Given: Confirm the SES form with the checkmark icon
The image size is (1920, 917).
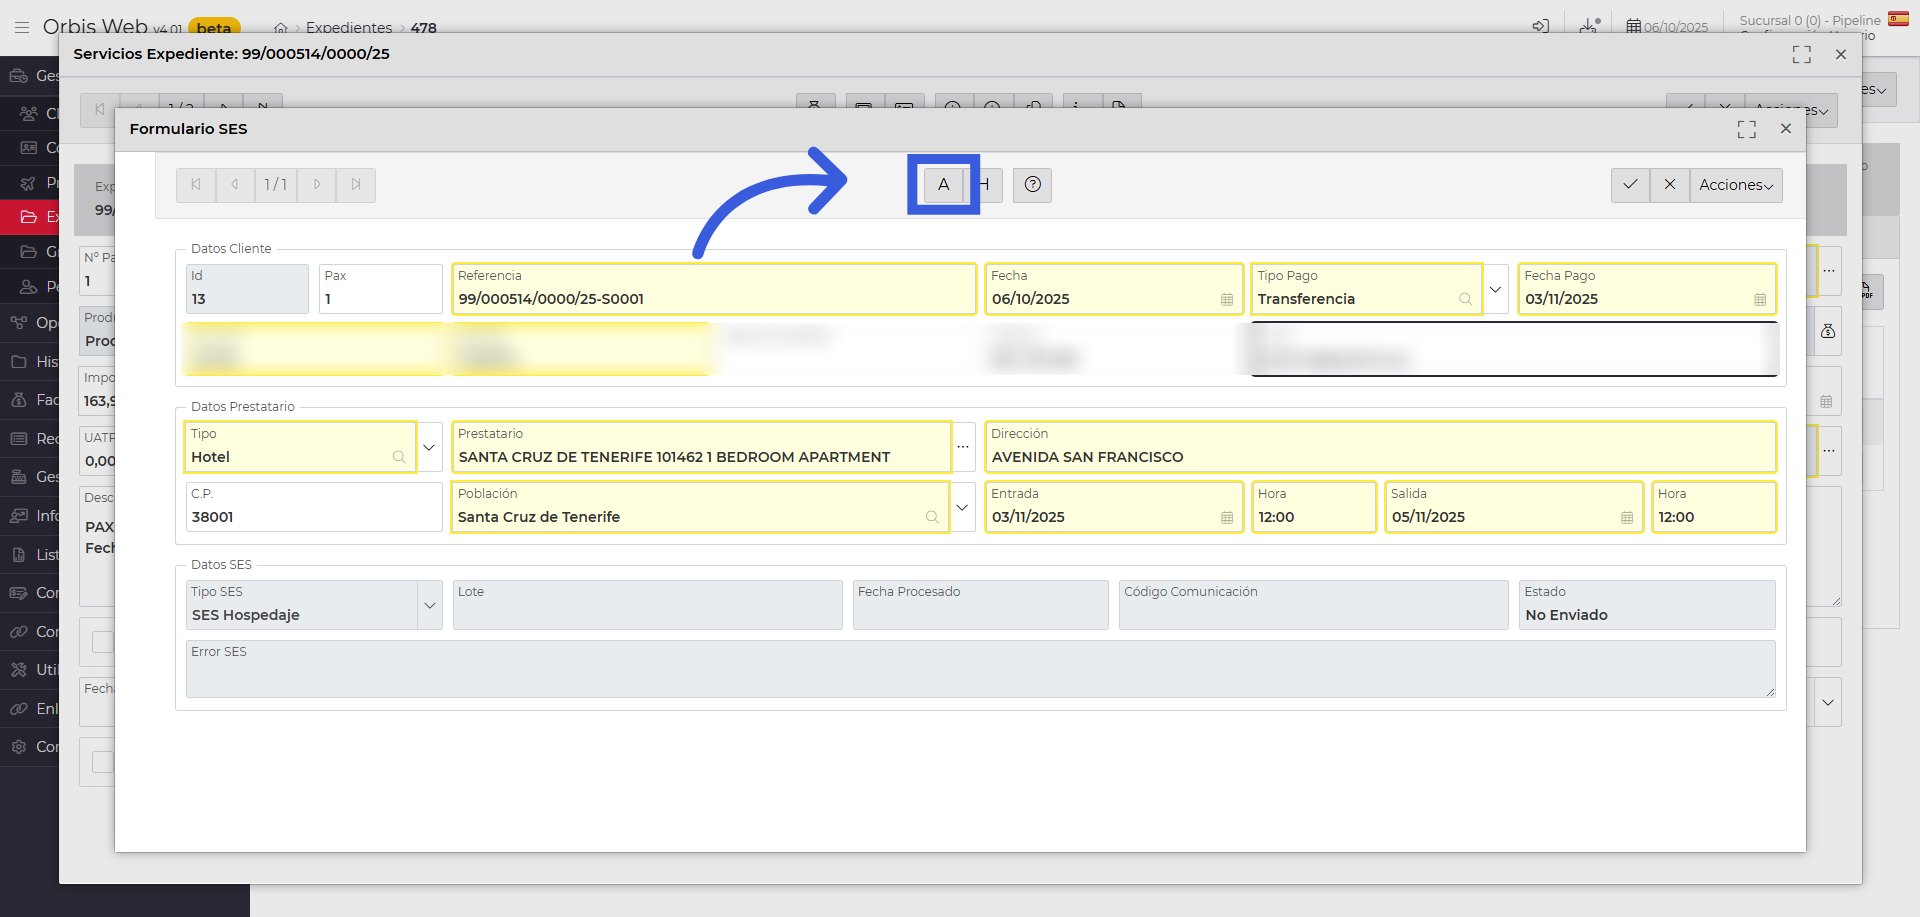Looking at the screenshot, I should point(1630,185).
